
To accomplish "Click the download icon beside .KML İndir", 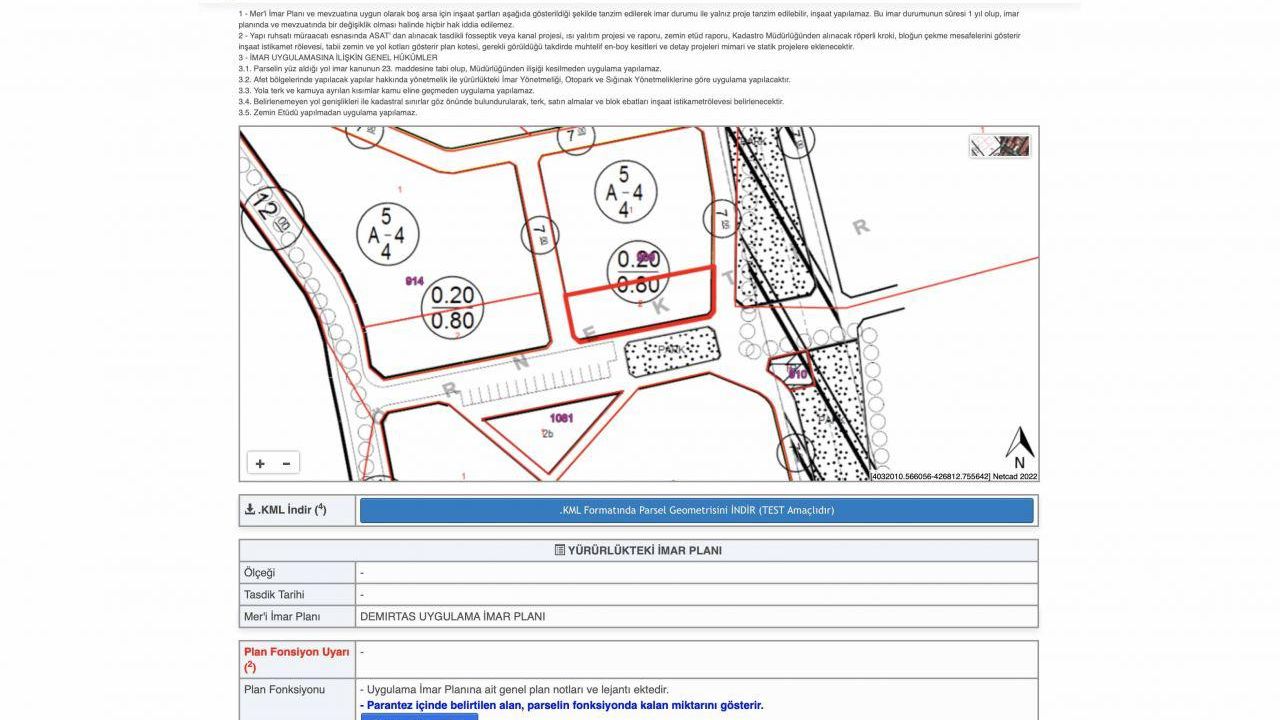I will pyautogui.click(x=250, y=510).
